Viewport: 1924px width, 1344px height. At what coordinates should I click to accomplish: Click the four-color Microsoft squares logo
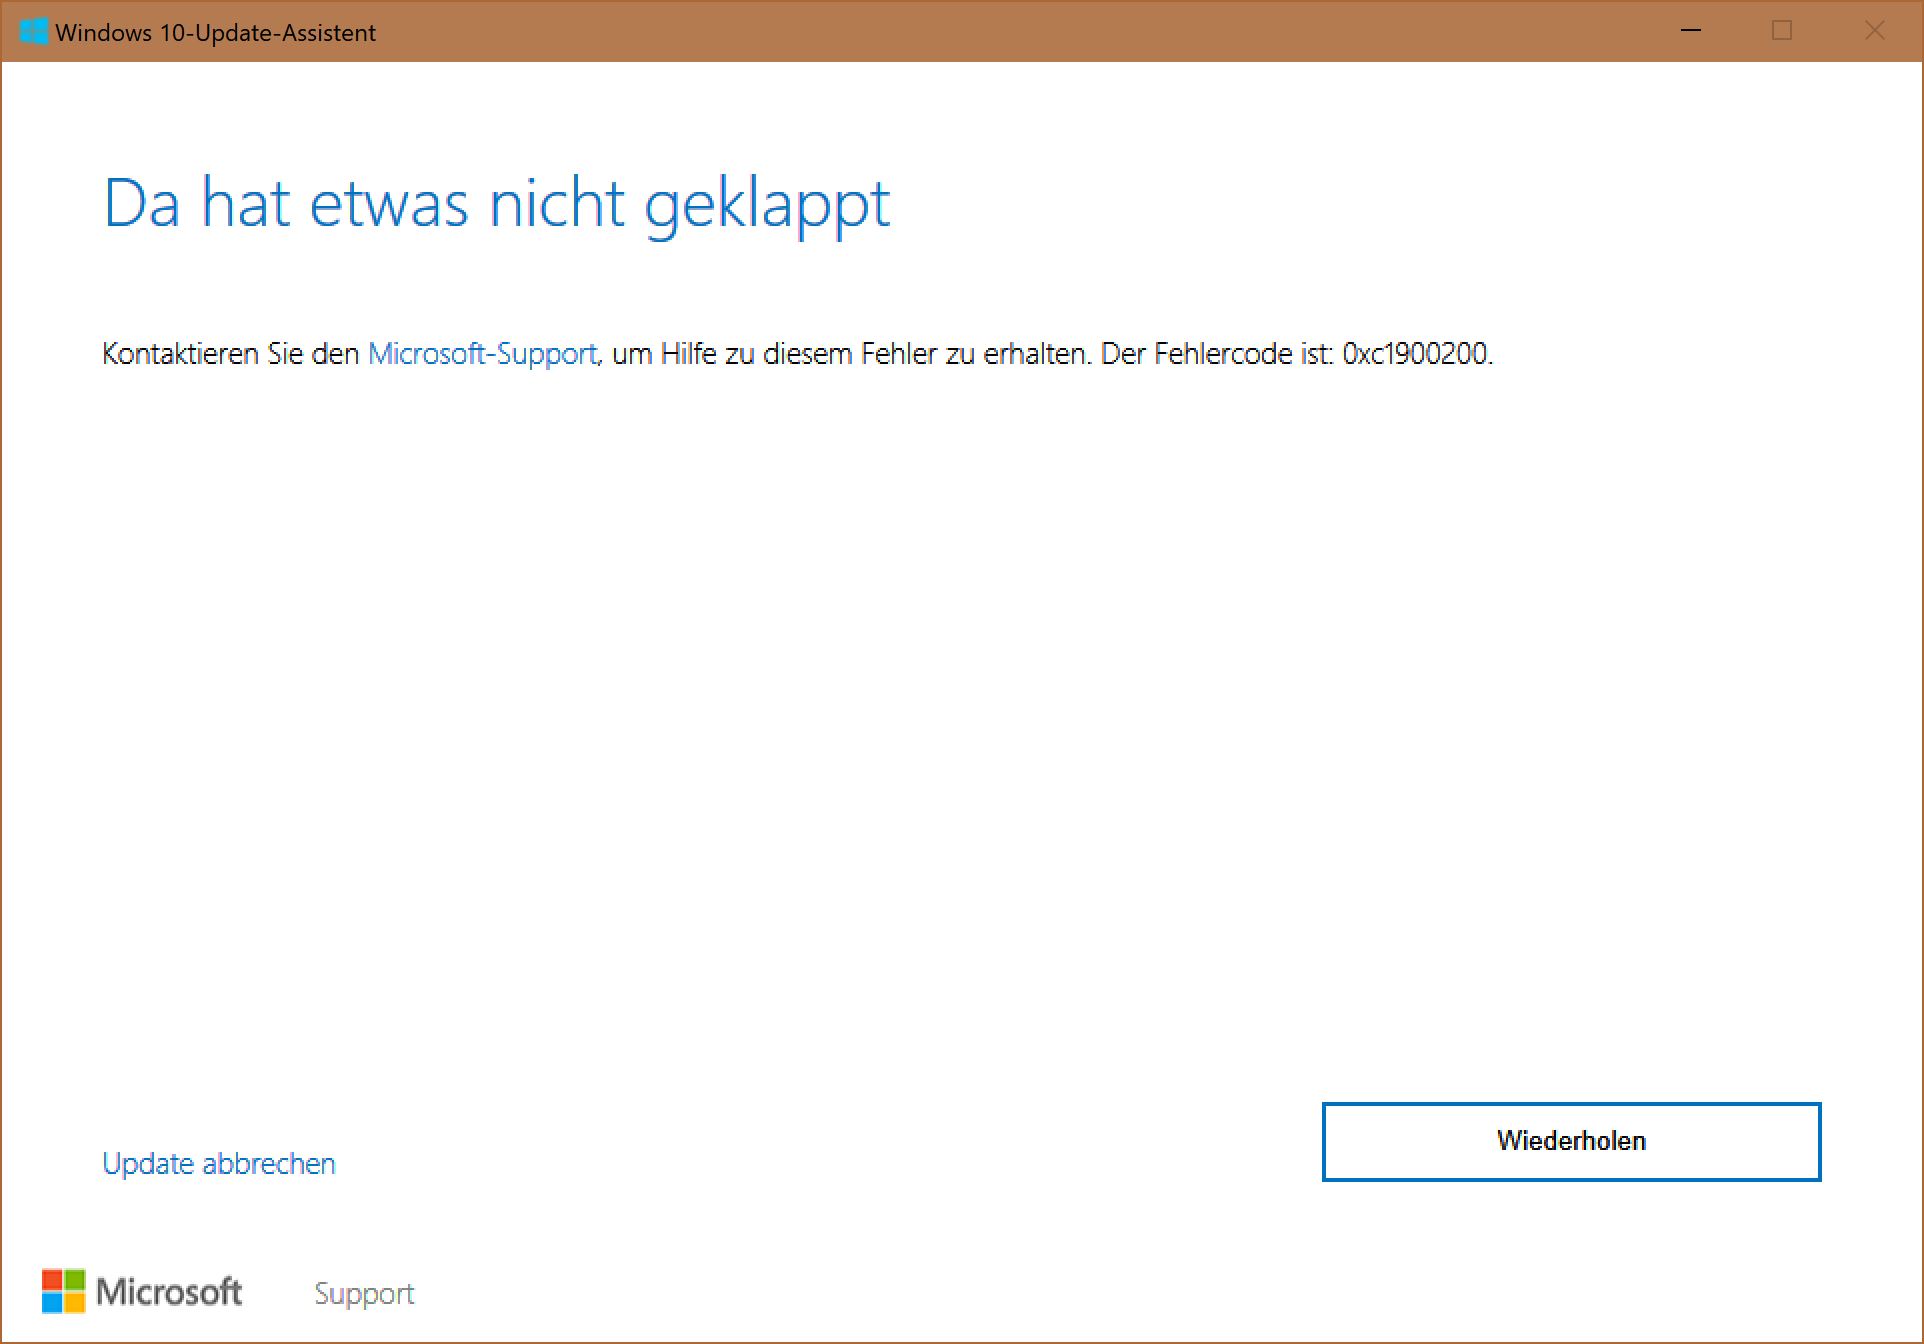[63, 1291]
